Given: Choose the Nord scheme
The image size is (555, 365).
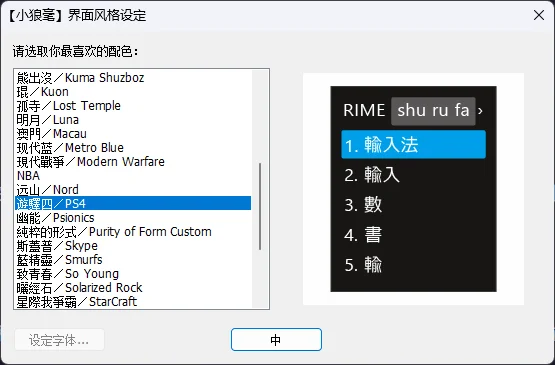Looking at the screenshot, I should point(133,189).
